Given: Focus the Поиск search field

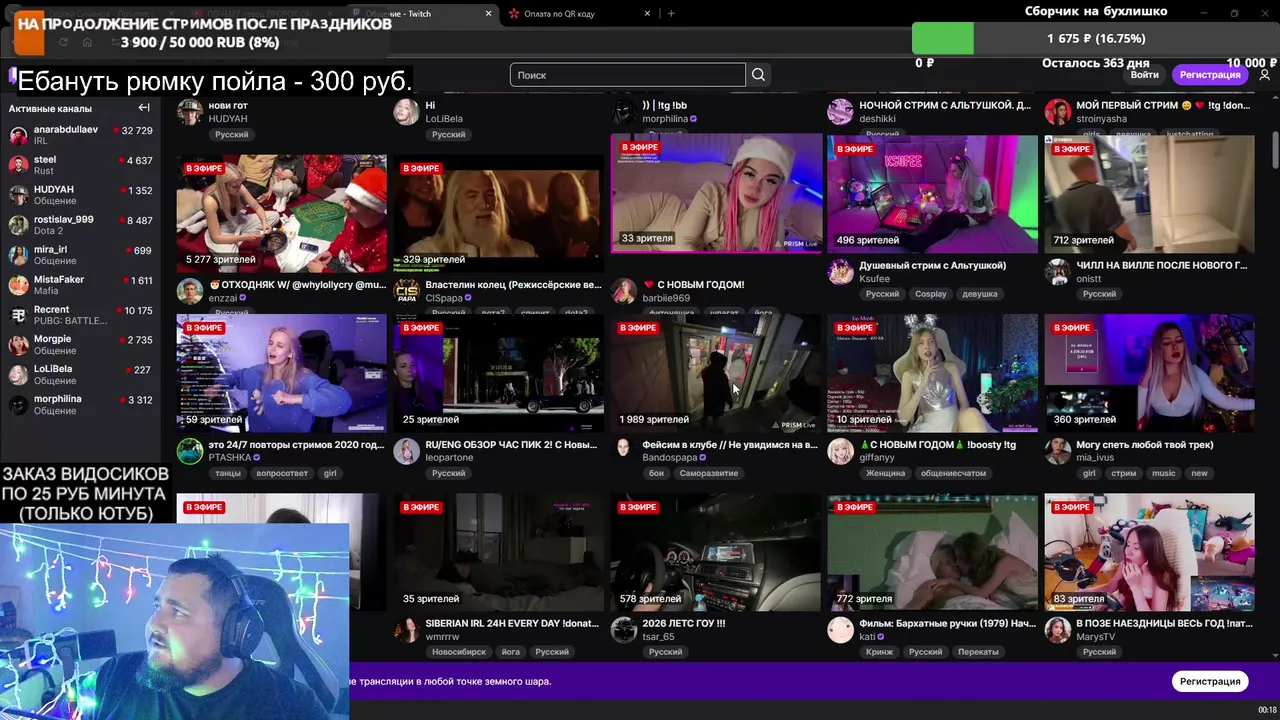Looking at the screenshot, I should [628, 75].
